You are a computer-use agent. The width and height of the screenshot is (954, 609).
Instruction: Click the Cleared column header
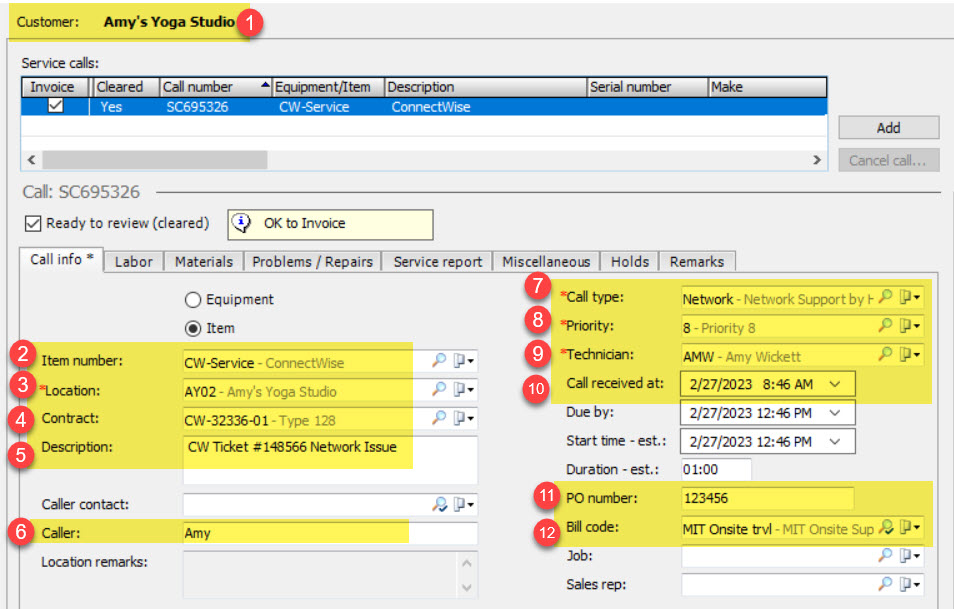click(x=125, y=87)
